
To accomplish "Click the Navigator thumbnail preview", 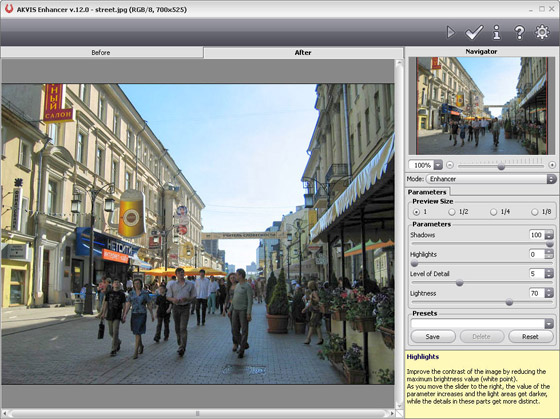I will pyautogui.click(x=482, y=106).
